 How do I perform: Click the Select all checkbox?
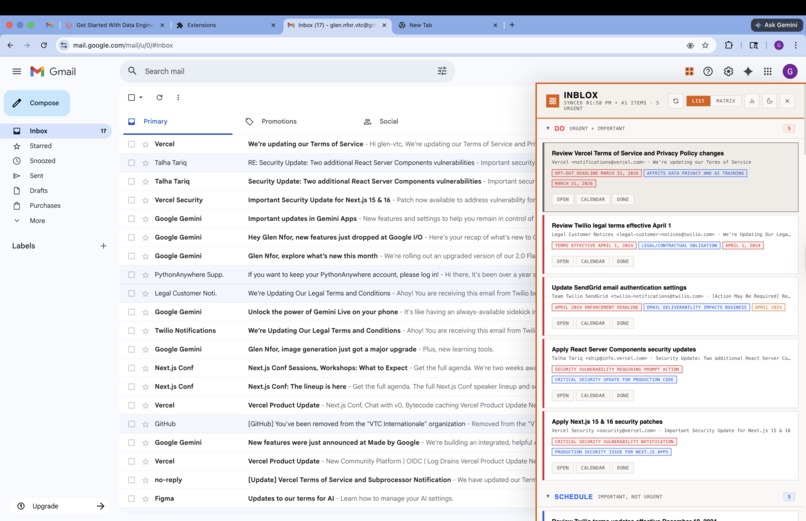131,97
